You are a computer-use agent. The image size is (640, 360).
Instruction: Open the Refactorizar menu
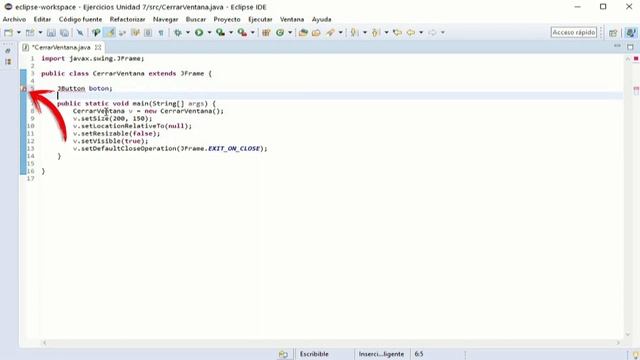pos(127,19)
